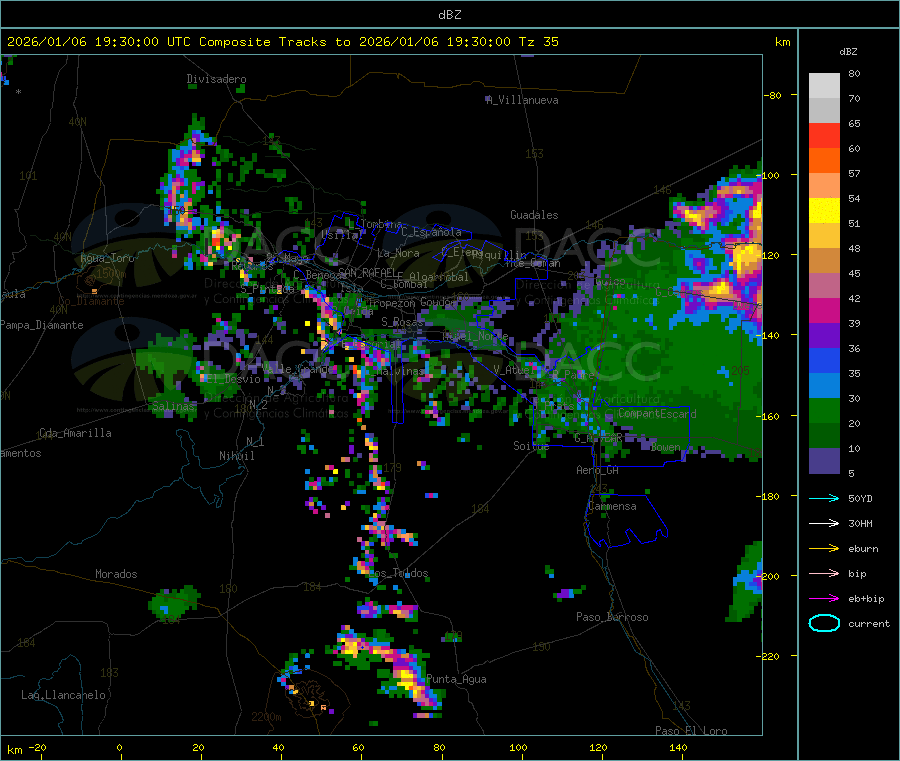Click the '-80' km tick on right axis
The width and height of the screenshot is (900, 761).
773,95
